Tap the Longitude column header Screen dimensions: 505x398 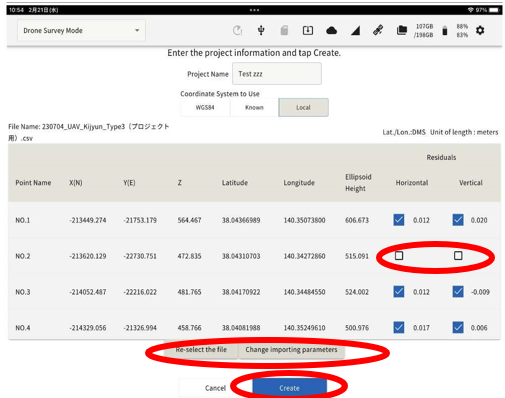click(299, 183)
